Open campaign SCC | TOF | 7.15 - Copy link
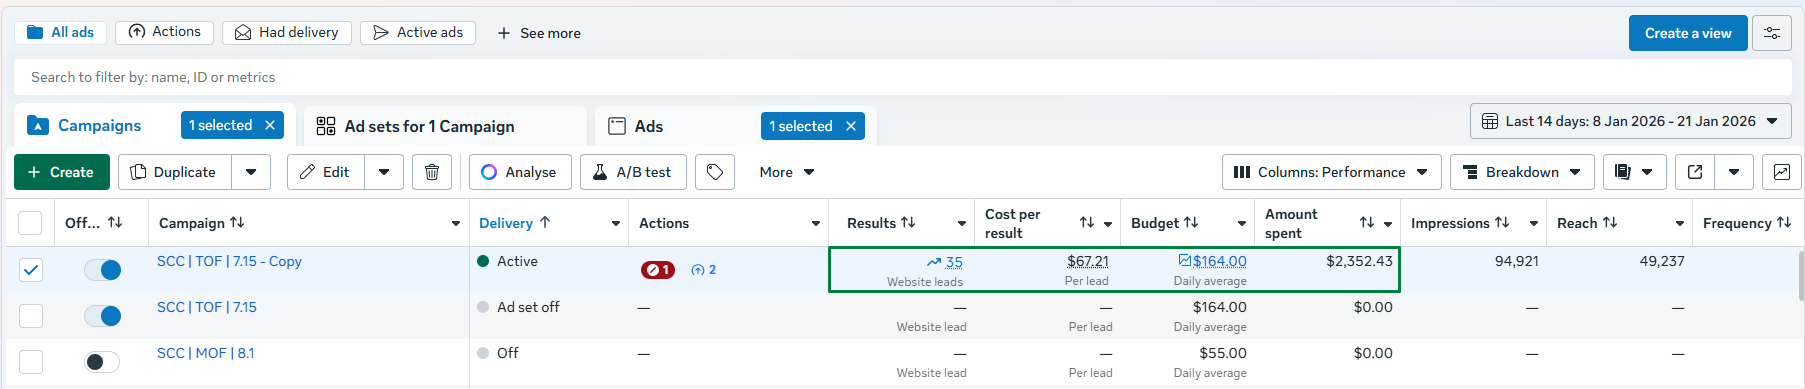 [x=229, y=261]
